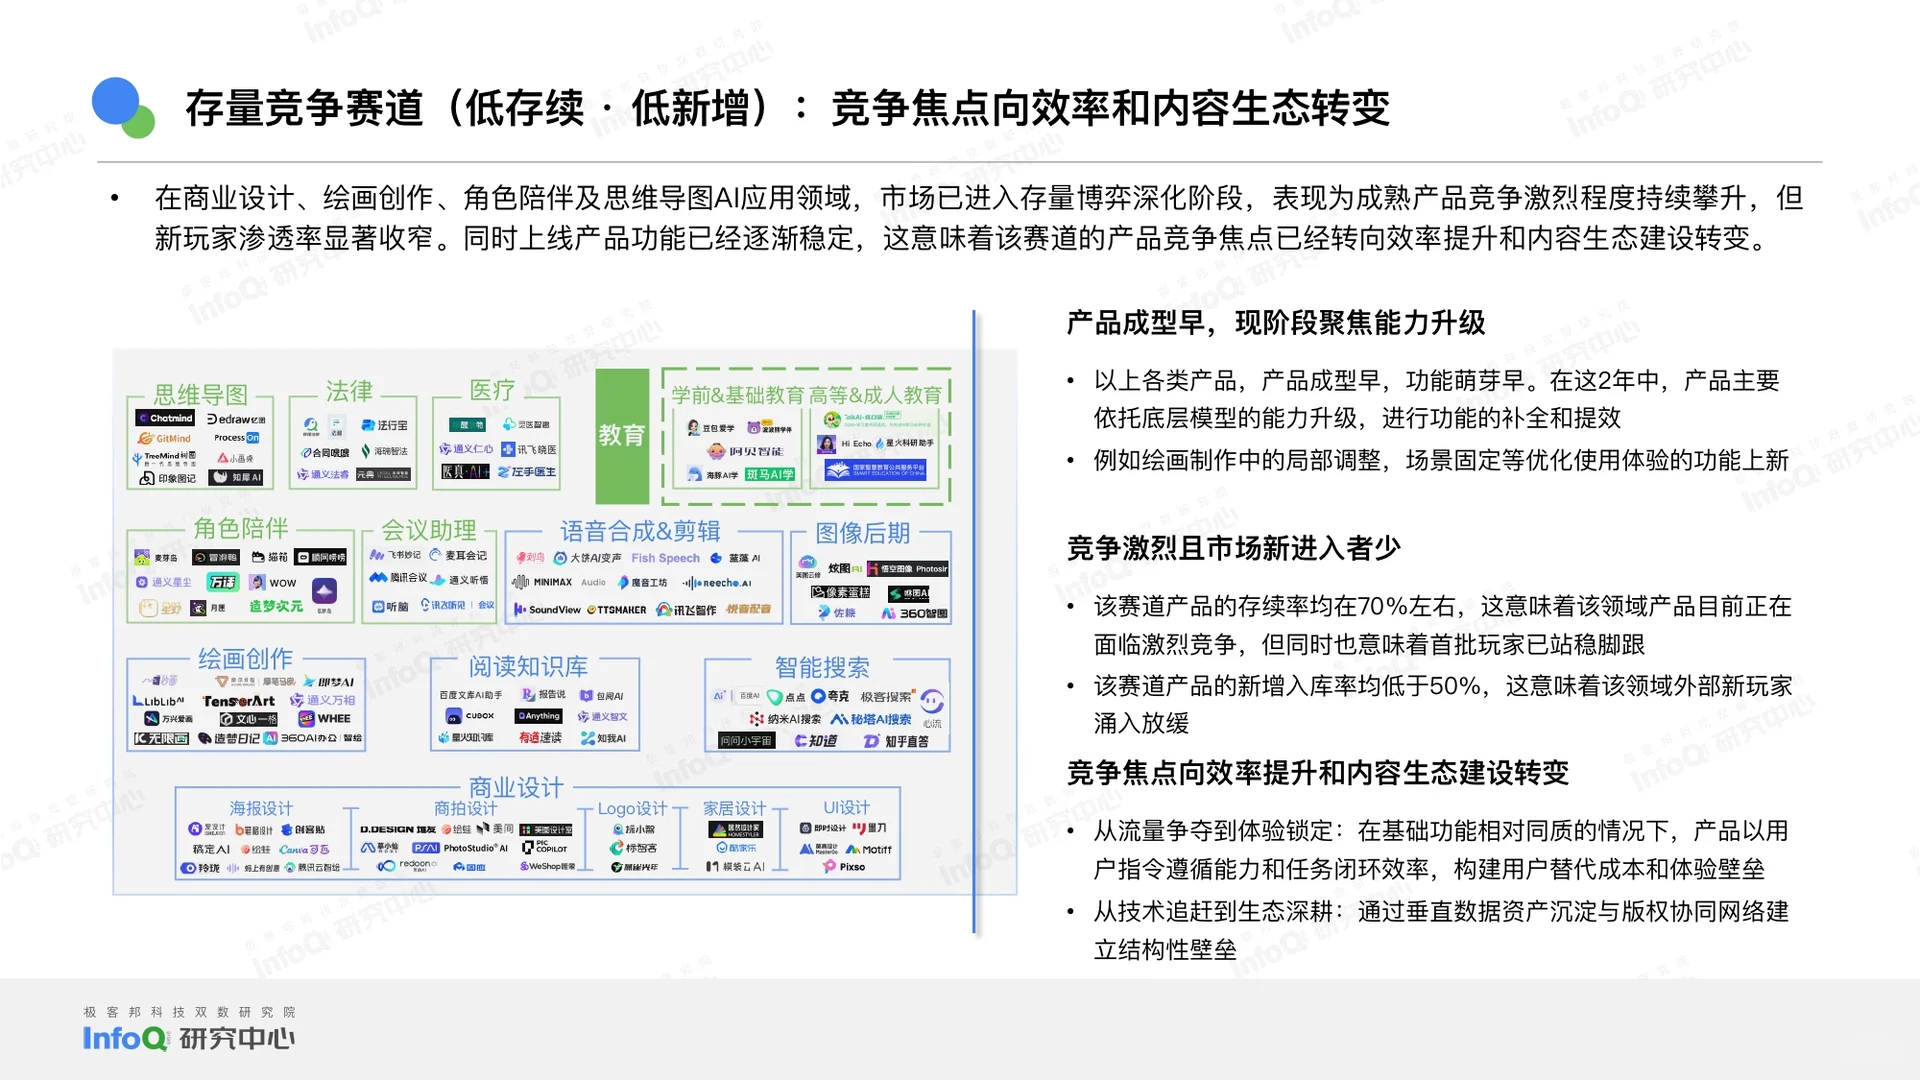Click the 通义万相 logo
The height and width of the screenshot is (1080, 1920).
click(323, 700)
